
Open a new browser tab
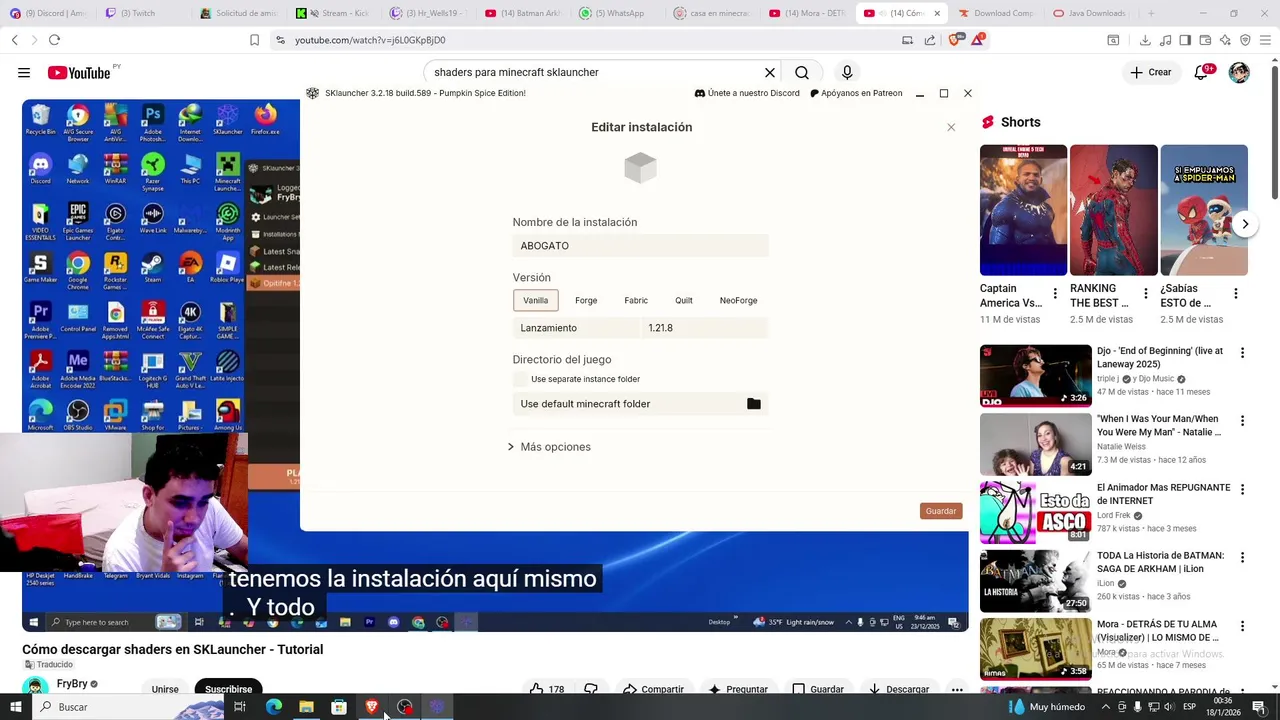1151,13
